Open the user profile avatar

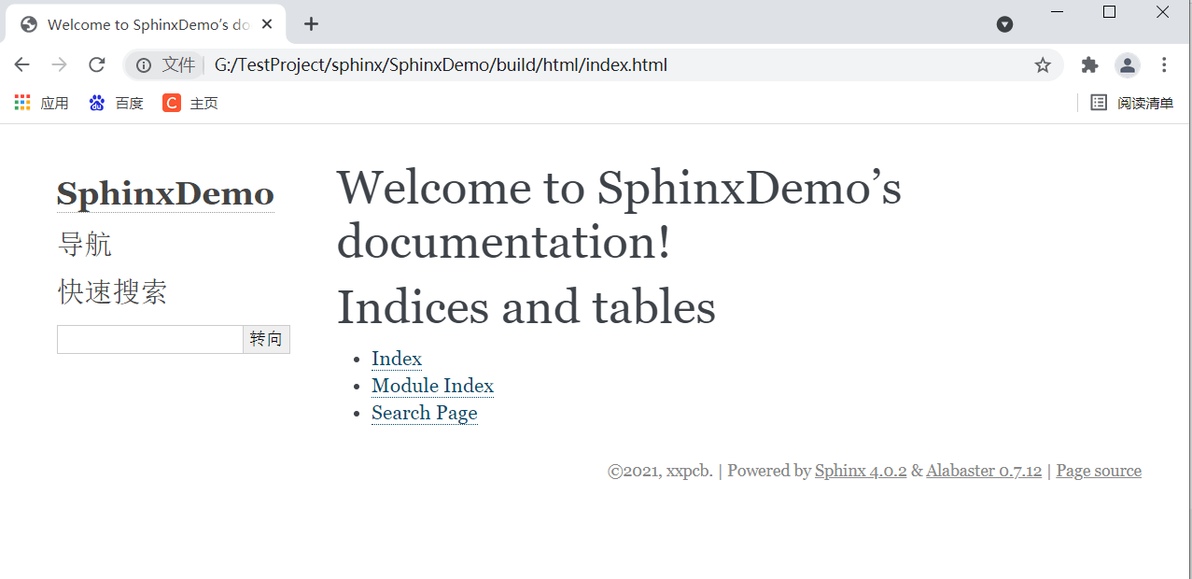[1128, 65]
